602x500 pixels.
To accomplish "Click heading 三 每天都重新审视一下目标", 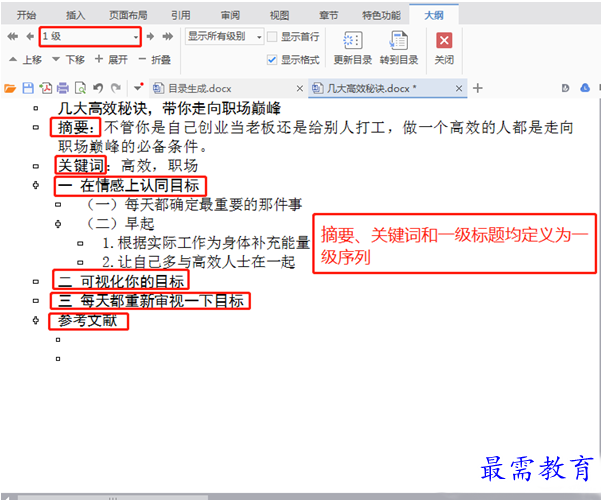I will pyautogui.click(x=150, y=301).
